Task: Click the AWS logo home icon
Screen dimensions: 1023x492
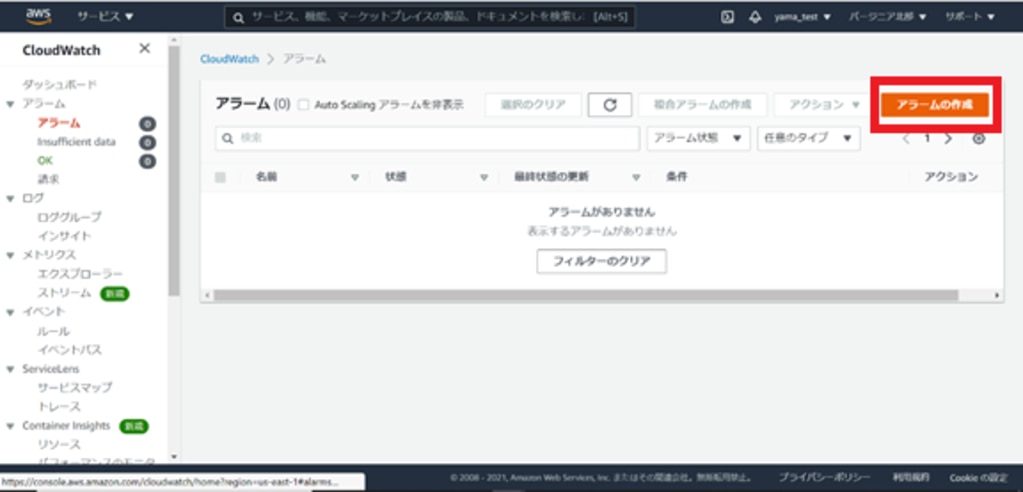Action: [38, 16]
